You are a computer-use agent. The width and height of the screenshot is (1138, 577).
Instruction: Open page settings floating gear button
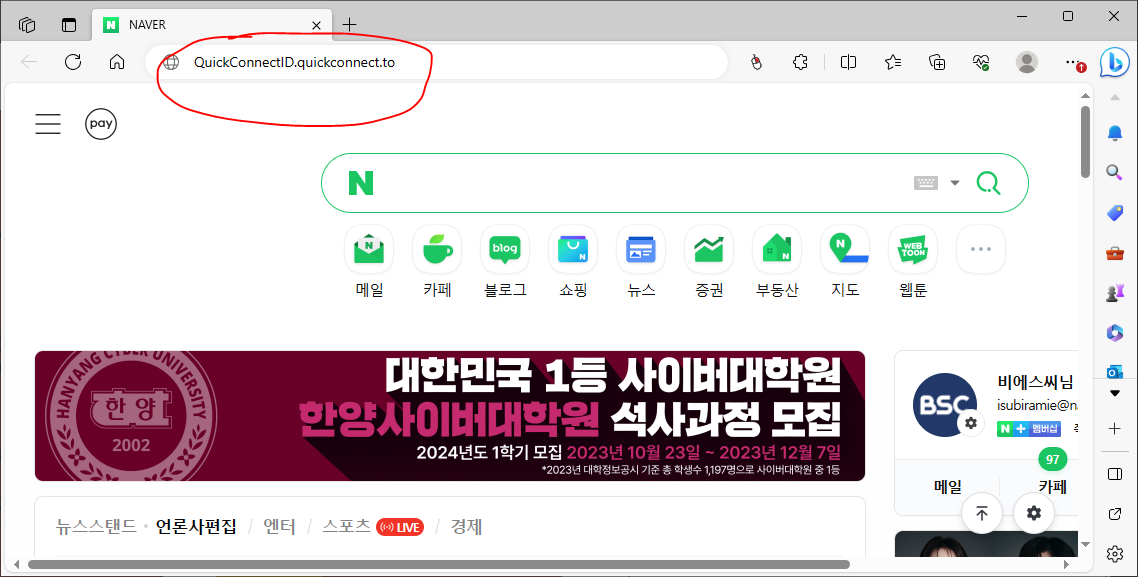[x=1033, y=513]
